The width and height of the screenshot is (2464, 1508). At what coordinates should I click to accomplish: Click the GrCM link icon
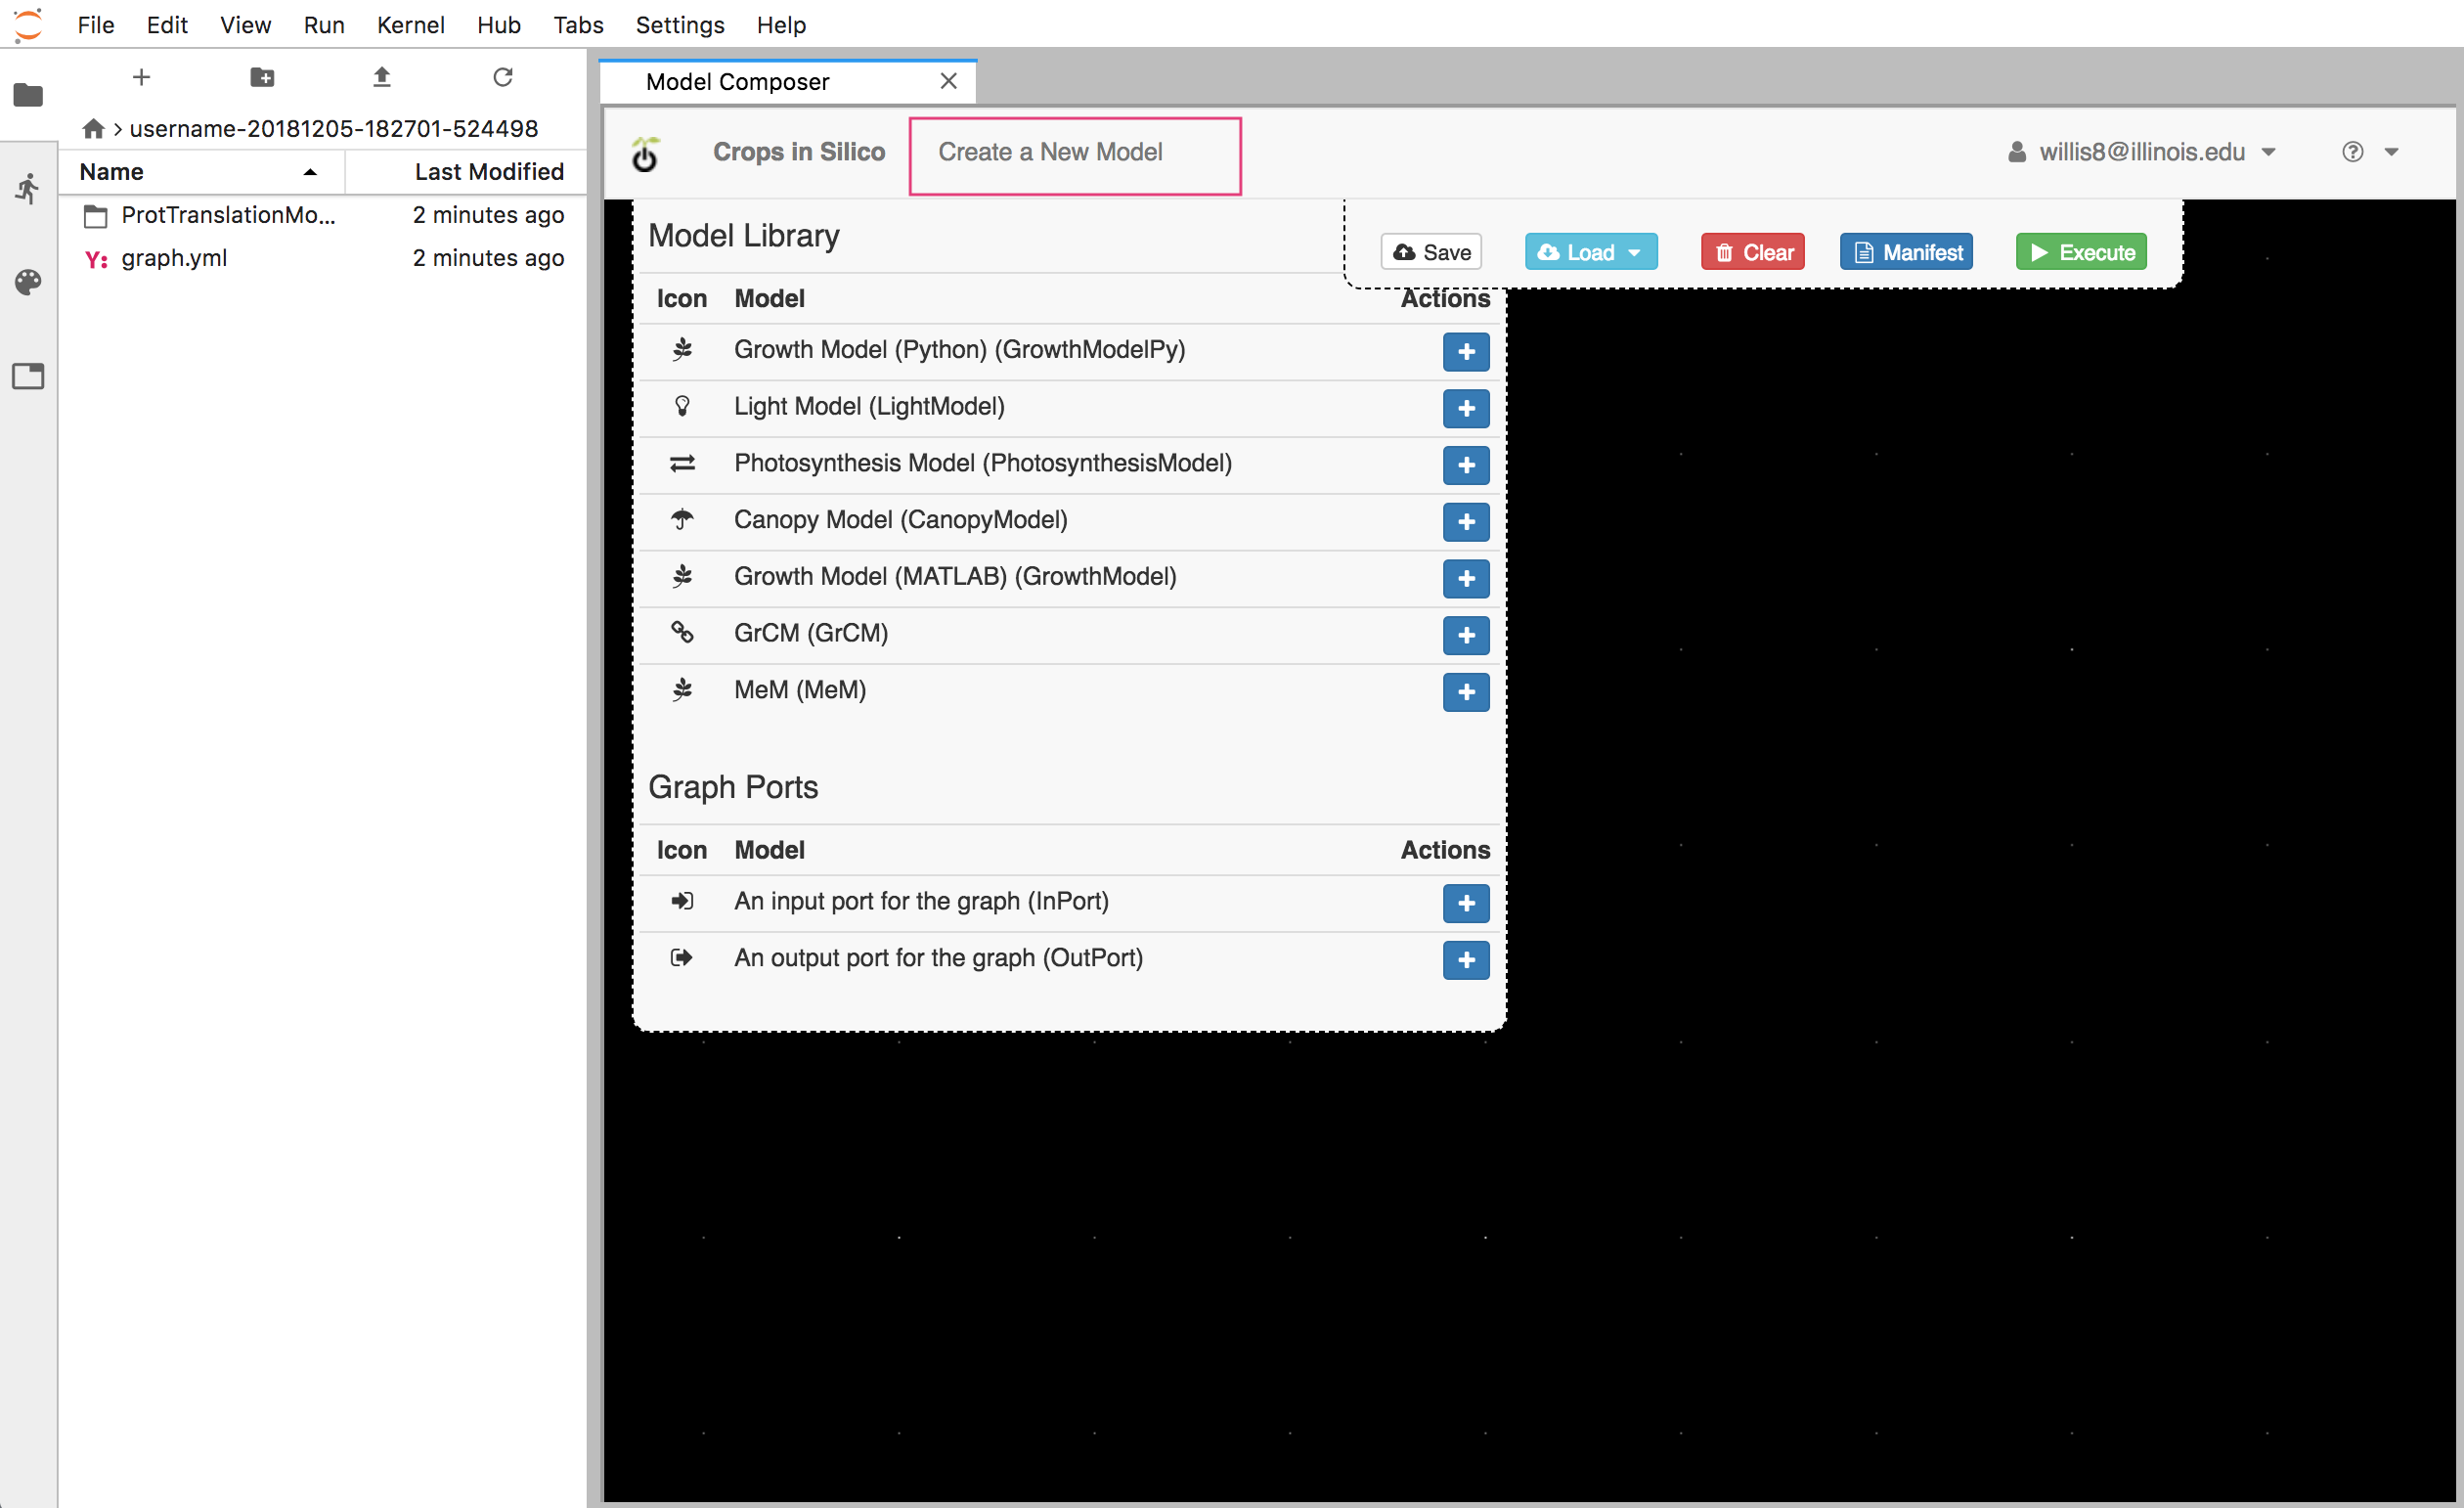pos(682,632)
